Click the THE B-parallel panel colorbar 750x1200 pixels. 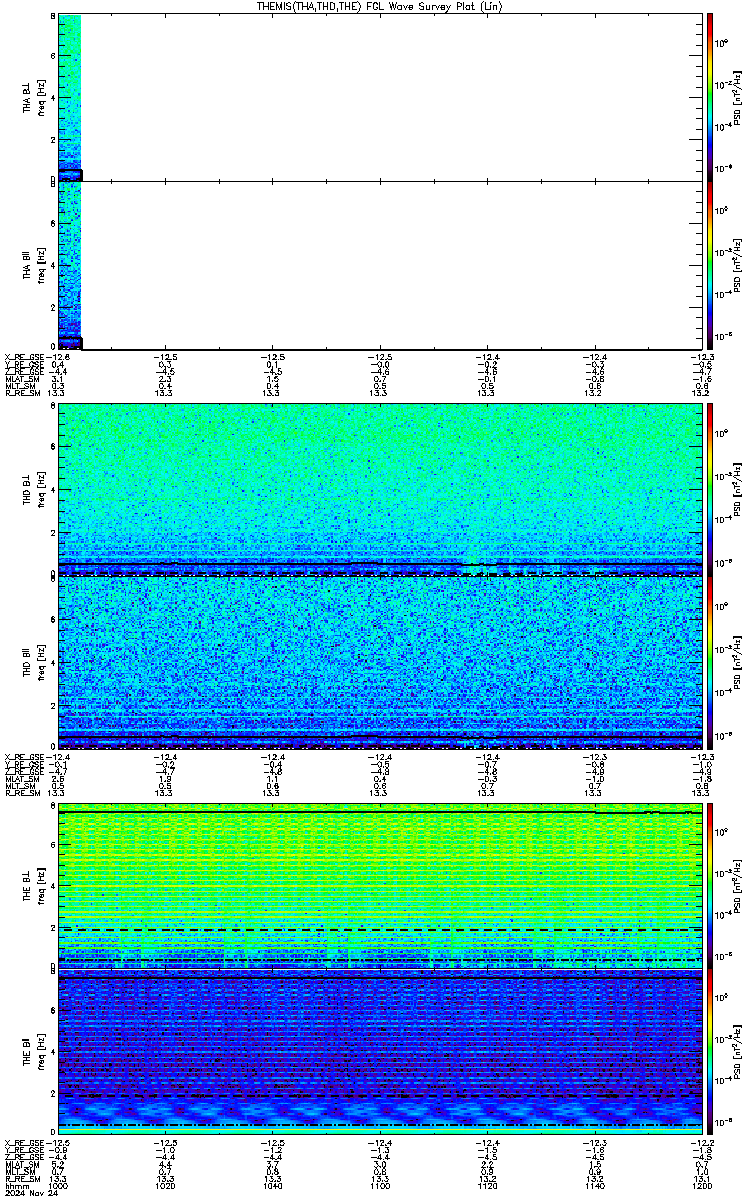pyautogui.click(x=710, y=1053)
